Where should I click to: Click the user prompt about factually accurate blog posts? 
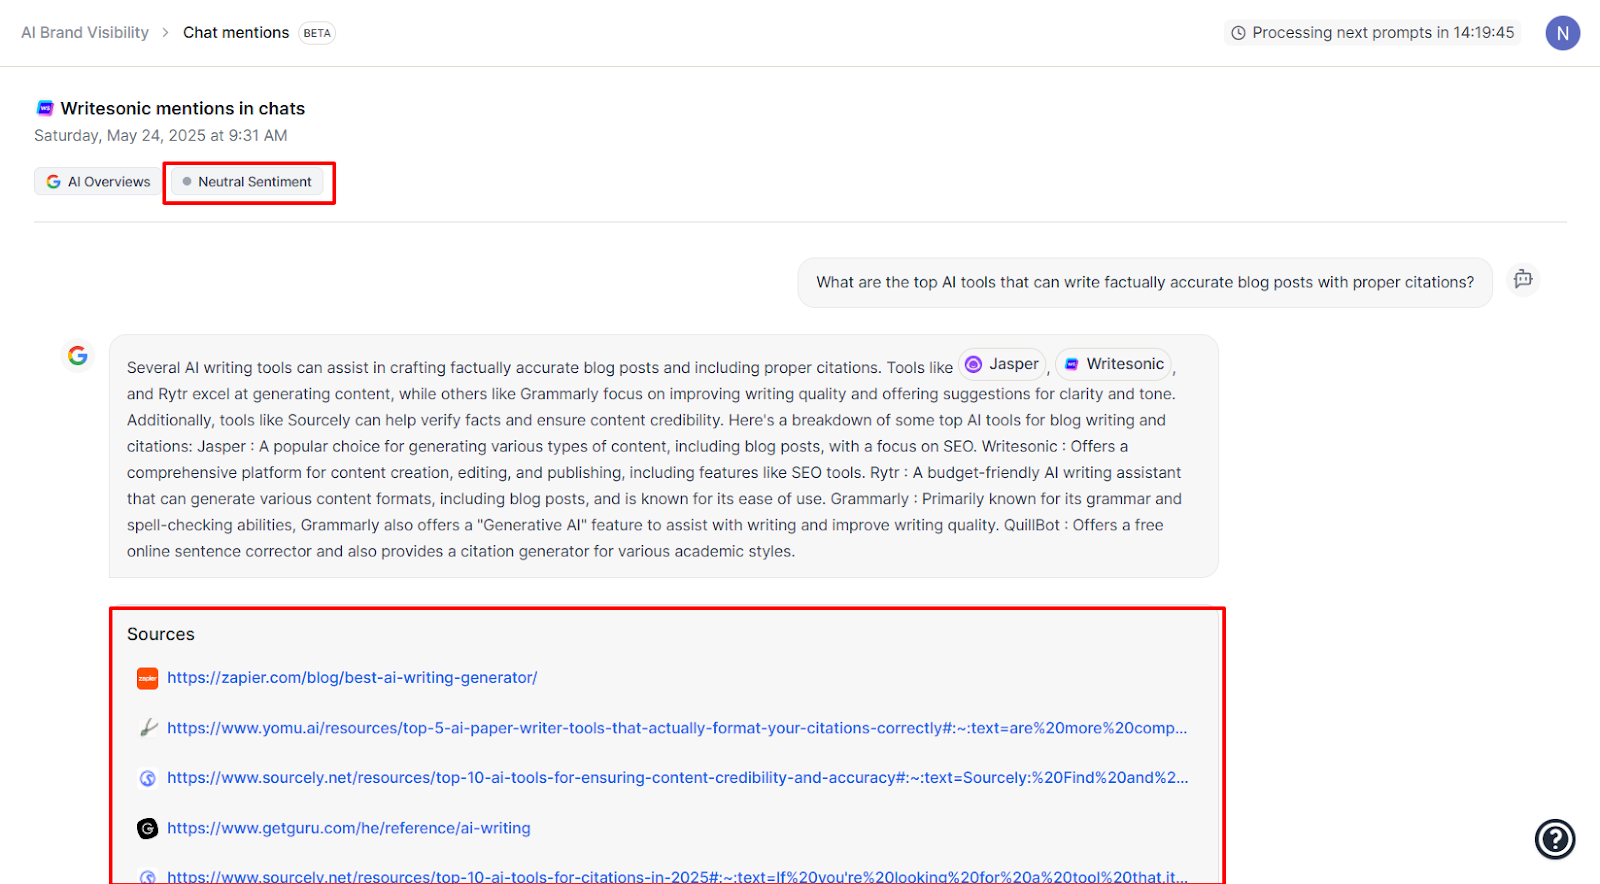(x=1145, y=283)
